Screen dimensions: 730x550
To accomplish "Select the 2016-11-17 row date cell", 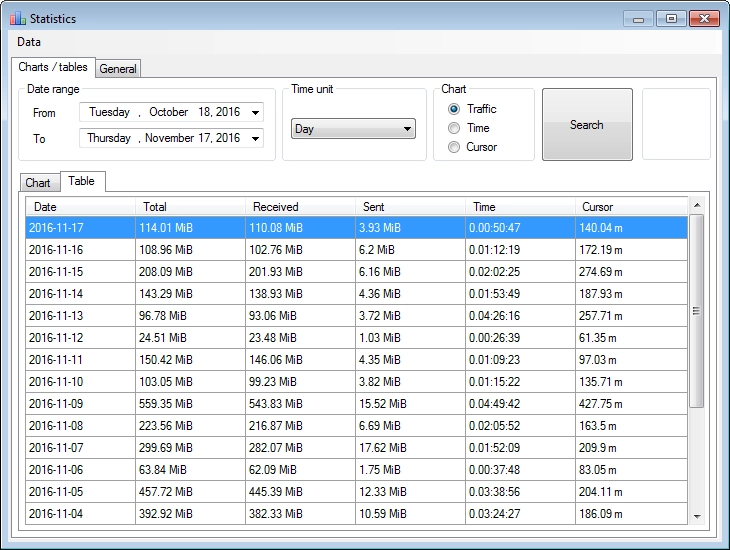I will 81,228.
